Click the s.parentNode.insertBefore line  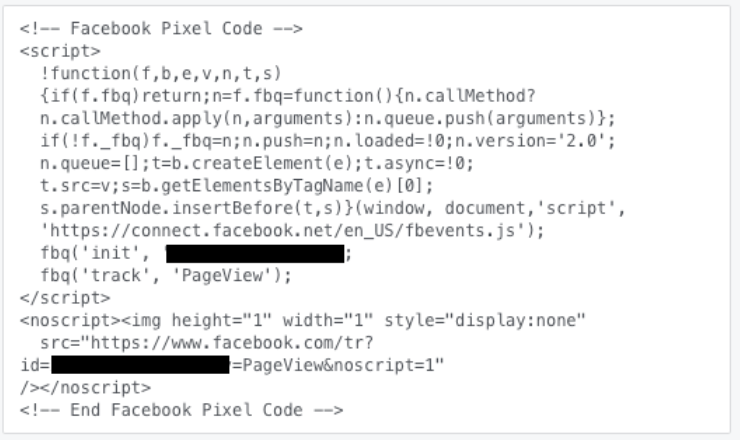pos(333,208)
